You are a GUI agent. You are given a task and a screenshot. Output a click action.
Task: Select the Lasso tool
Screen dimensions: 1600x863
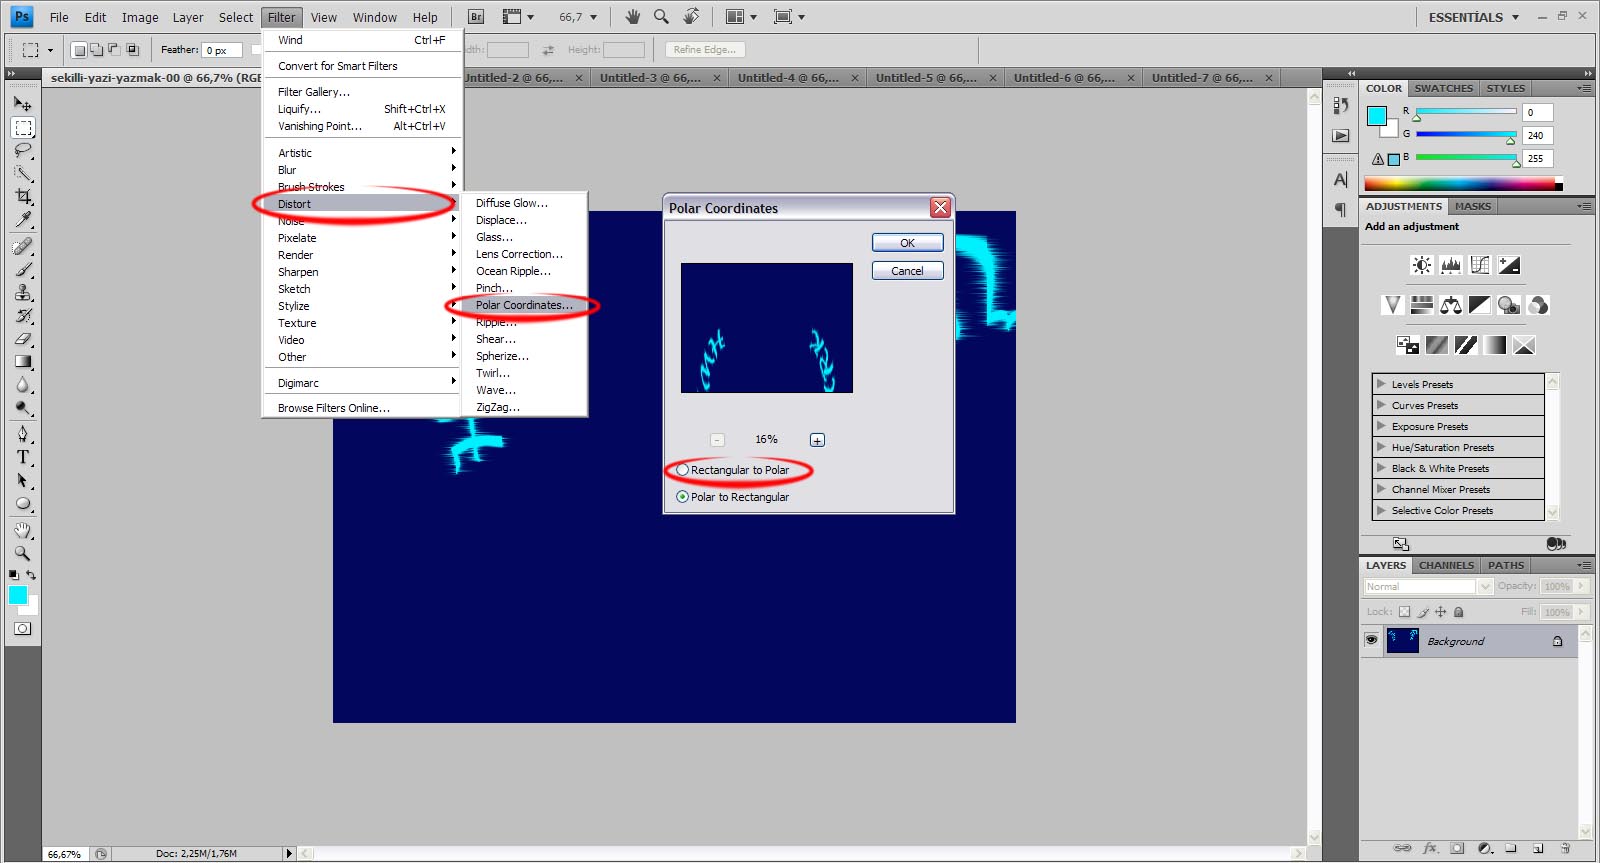pos(23,150)
